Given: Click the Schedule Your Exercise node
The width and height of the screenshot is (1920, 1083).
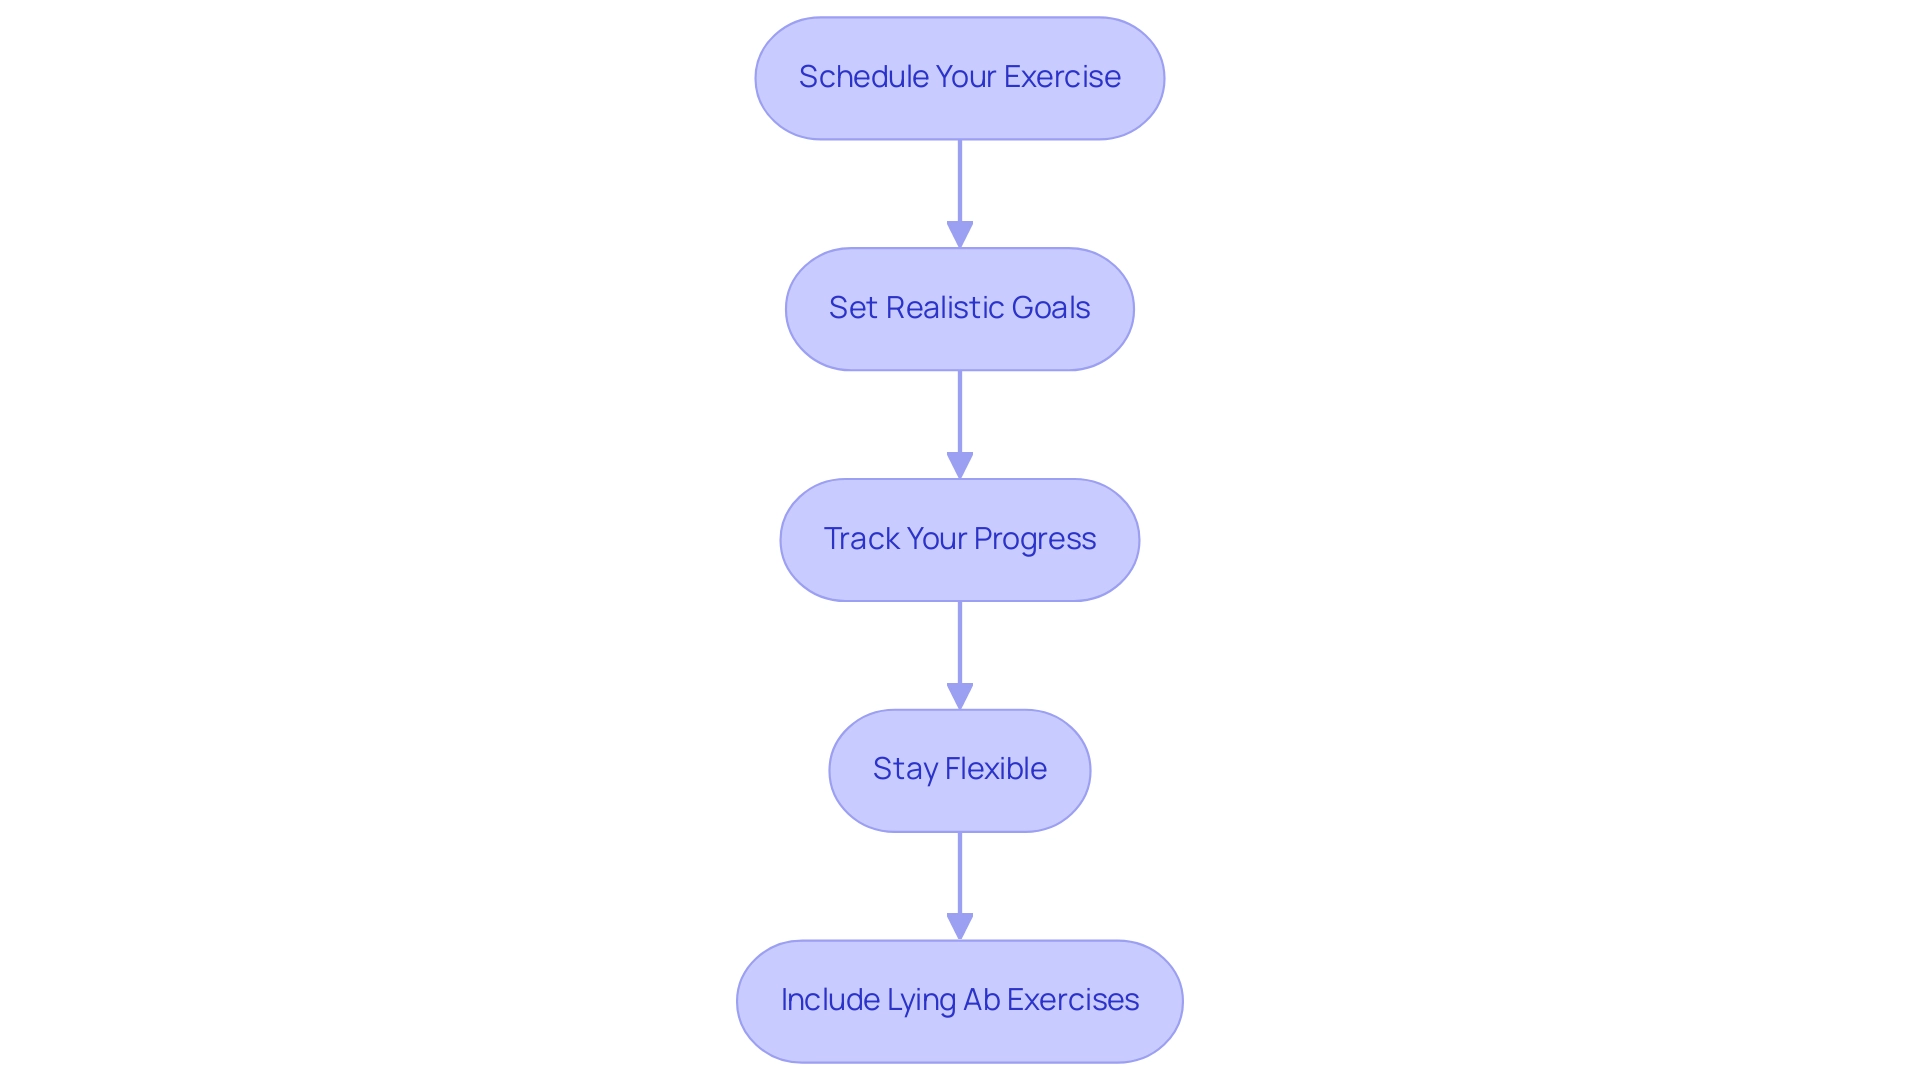Looking at the screenshot, I should tap(960, 77).
